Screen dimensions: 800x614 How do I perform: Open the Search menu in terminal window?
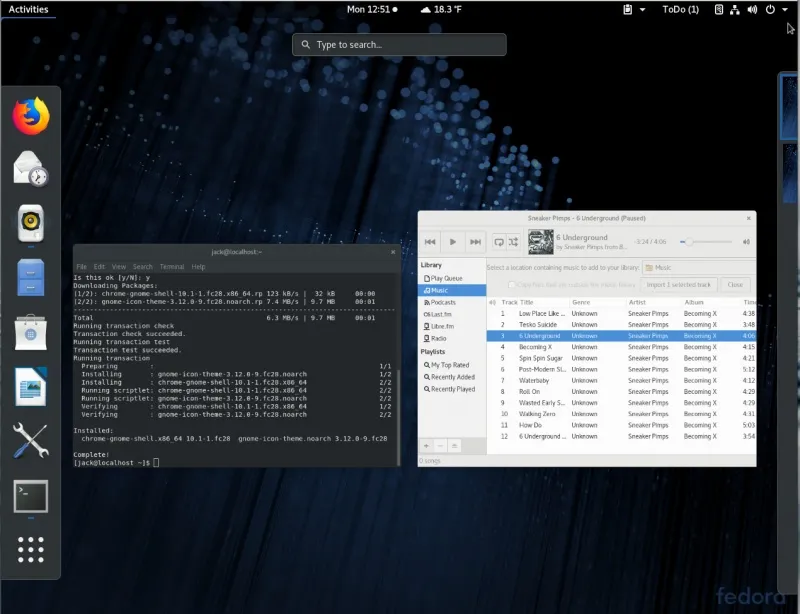(x=143, y=267)
